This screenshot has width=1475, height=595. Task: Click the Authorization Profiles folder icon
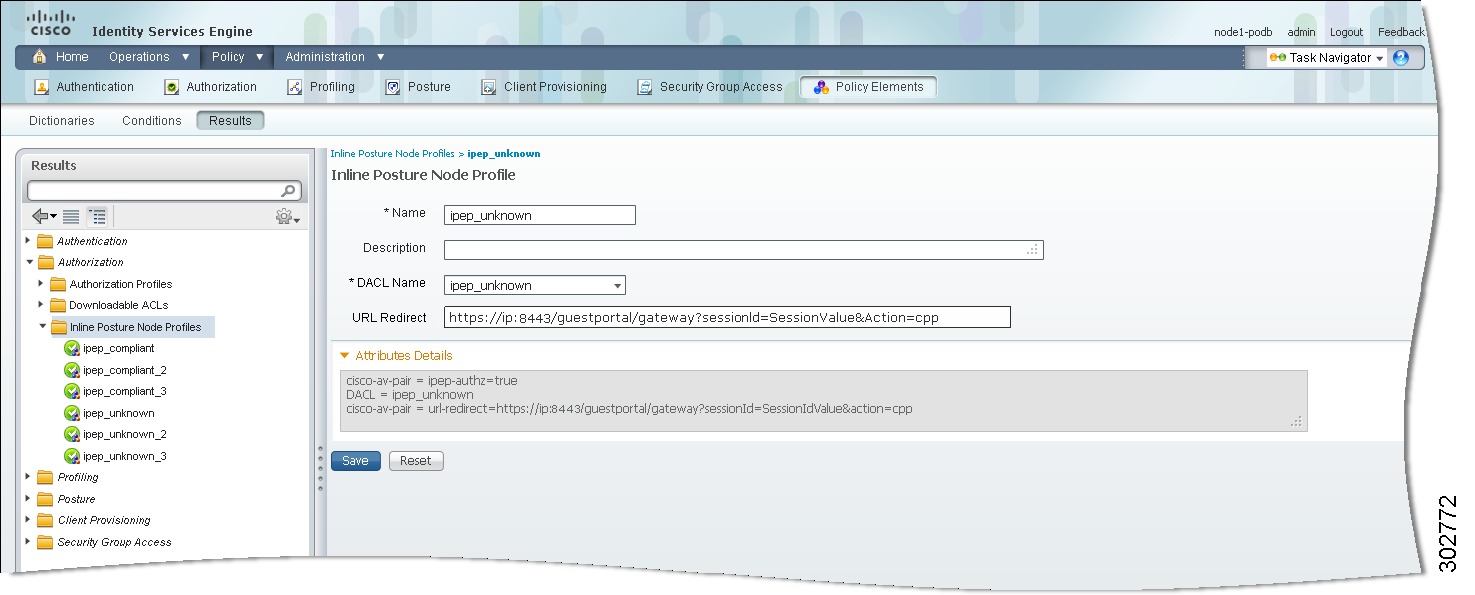pos(59,284)
